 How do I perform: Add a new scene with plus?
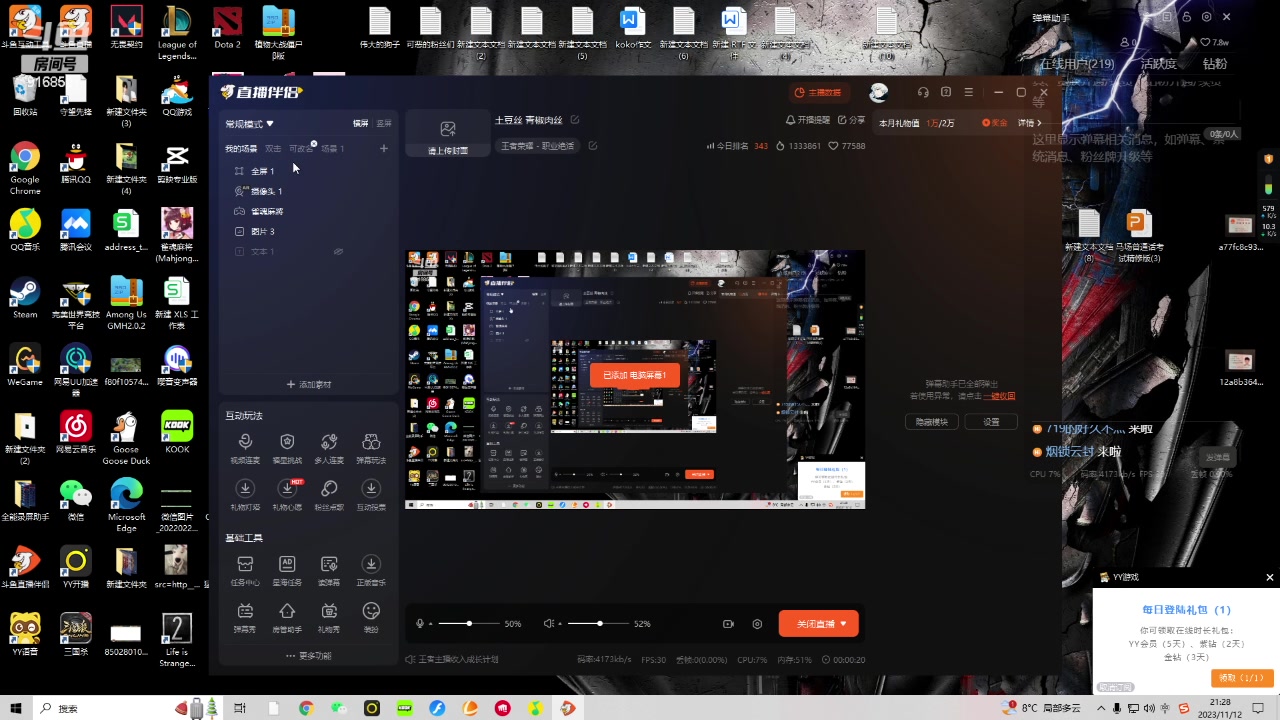click(x=383, y=148)
